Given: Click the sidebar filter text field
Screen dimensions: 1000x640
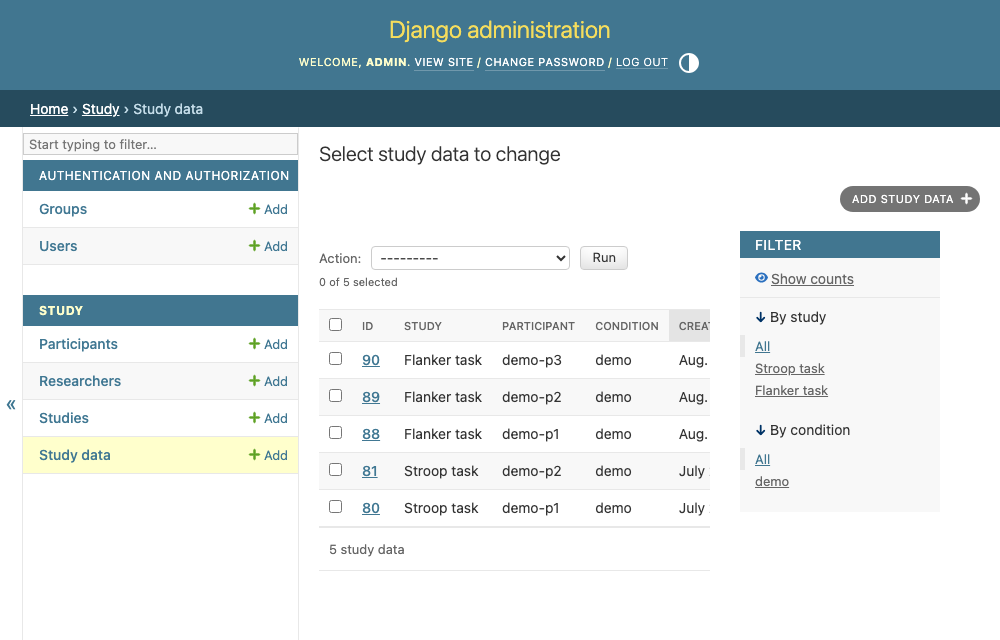Looking at the screenshot, I should tap(160, 144).
